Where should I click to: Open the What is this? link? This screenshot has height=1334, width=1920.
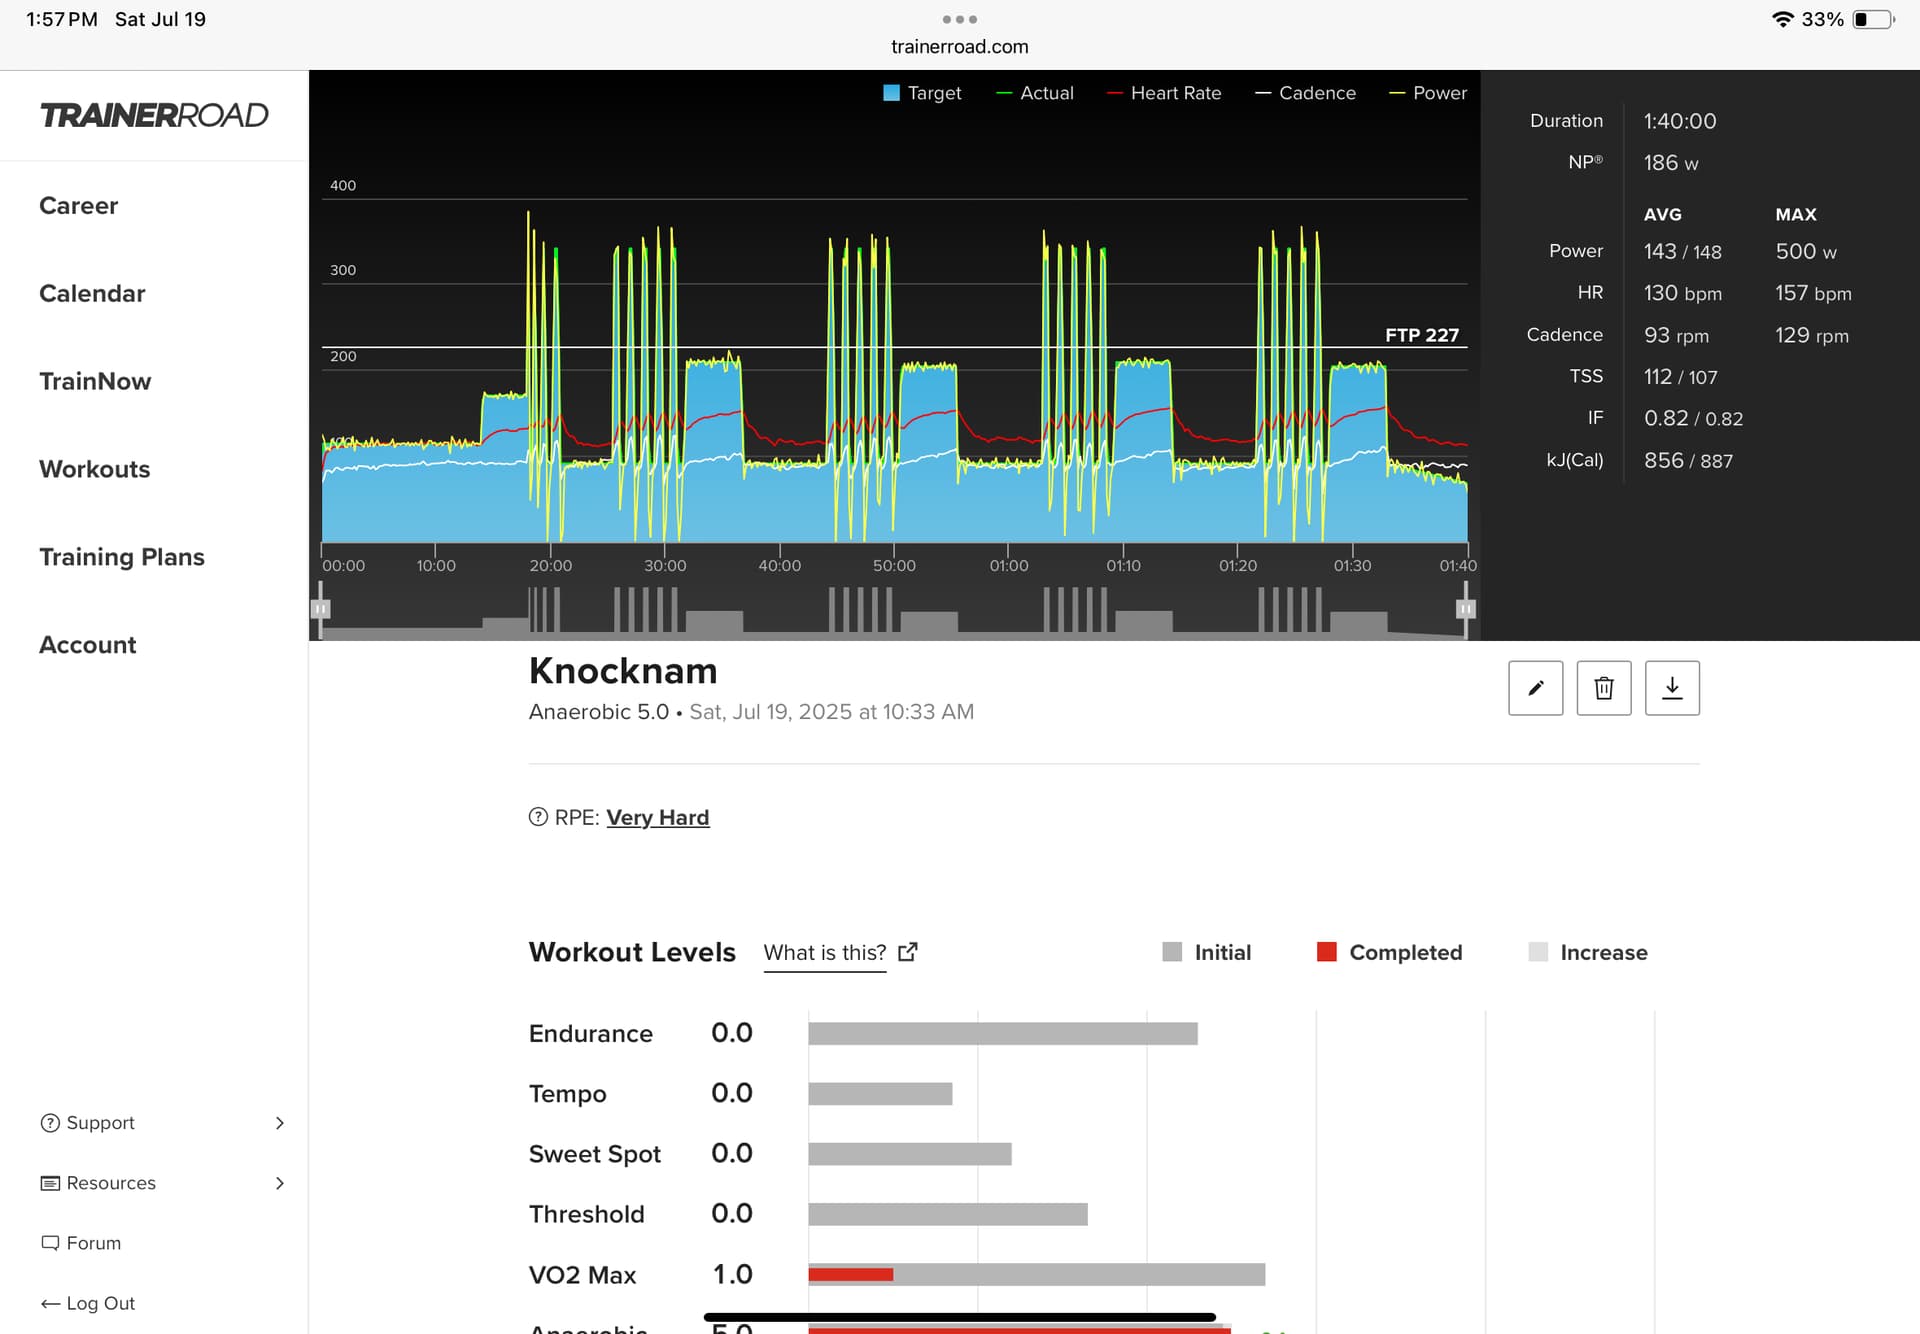click(x=824, y=952)
